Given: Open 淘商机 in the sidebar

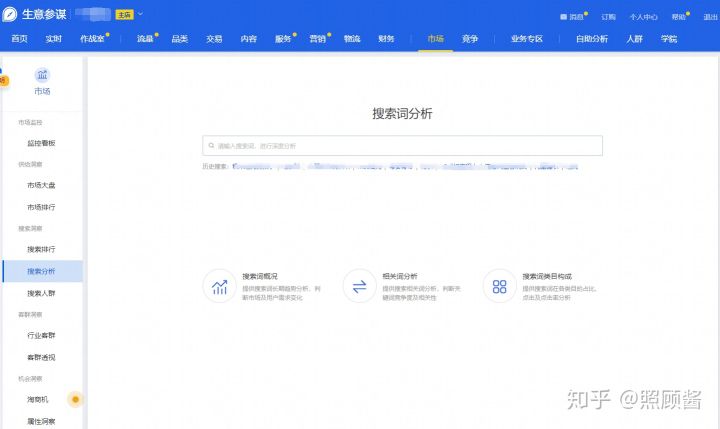Looking at the screenshot, I should coord(38,400).
